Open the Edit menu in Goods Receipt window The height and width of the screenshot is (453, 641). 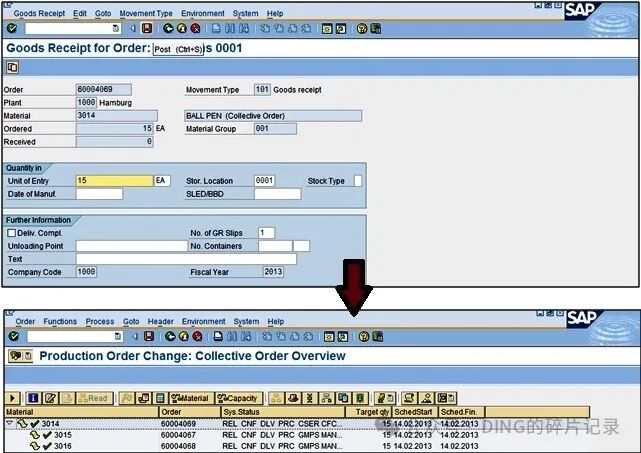tap(80, 13)
